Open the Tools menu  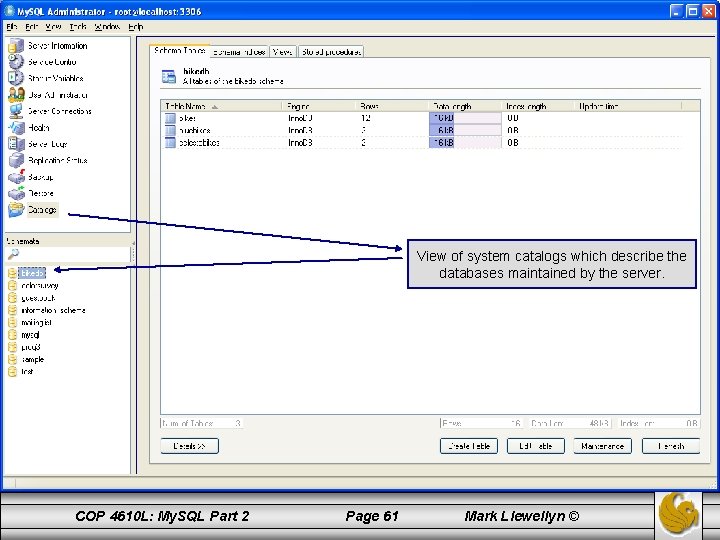click(78, 27)
